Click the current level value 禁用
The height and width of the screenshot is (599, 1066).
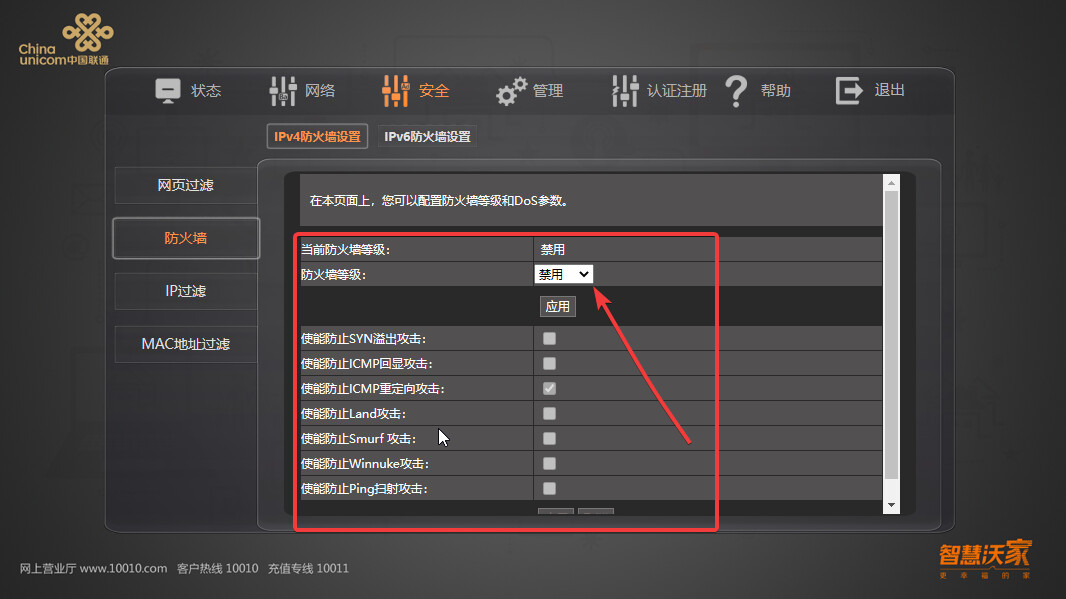(x=553, y=250)
